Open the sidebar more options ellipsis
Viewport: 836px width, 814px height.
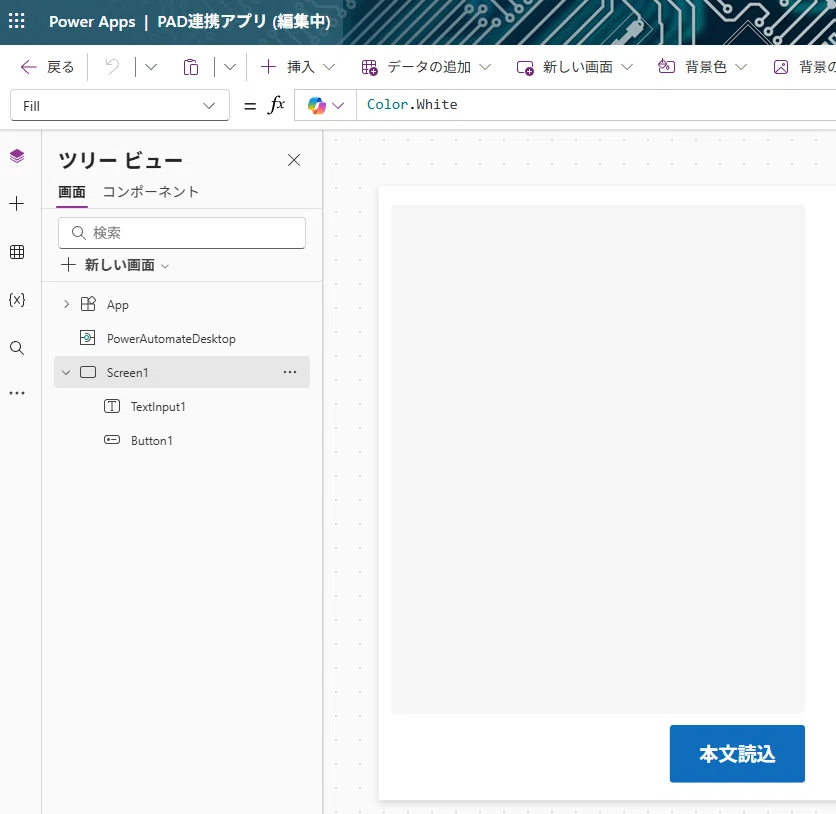(17, 393)
